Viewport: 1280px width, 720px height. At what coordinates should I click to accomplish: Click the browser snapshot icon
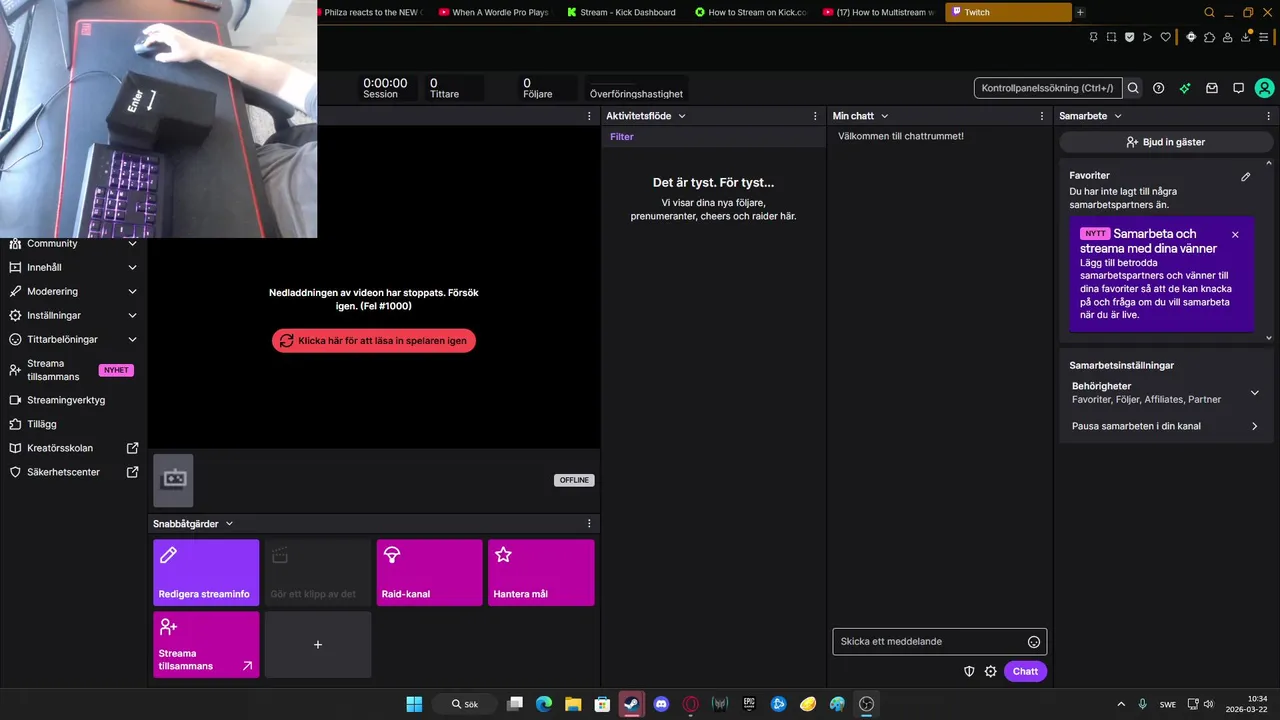(x=1111, y=37)
